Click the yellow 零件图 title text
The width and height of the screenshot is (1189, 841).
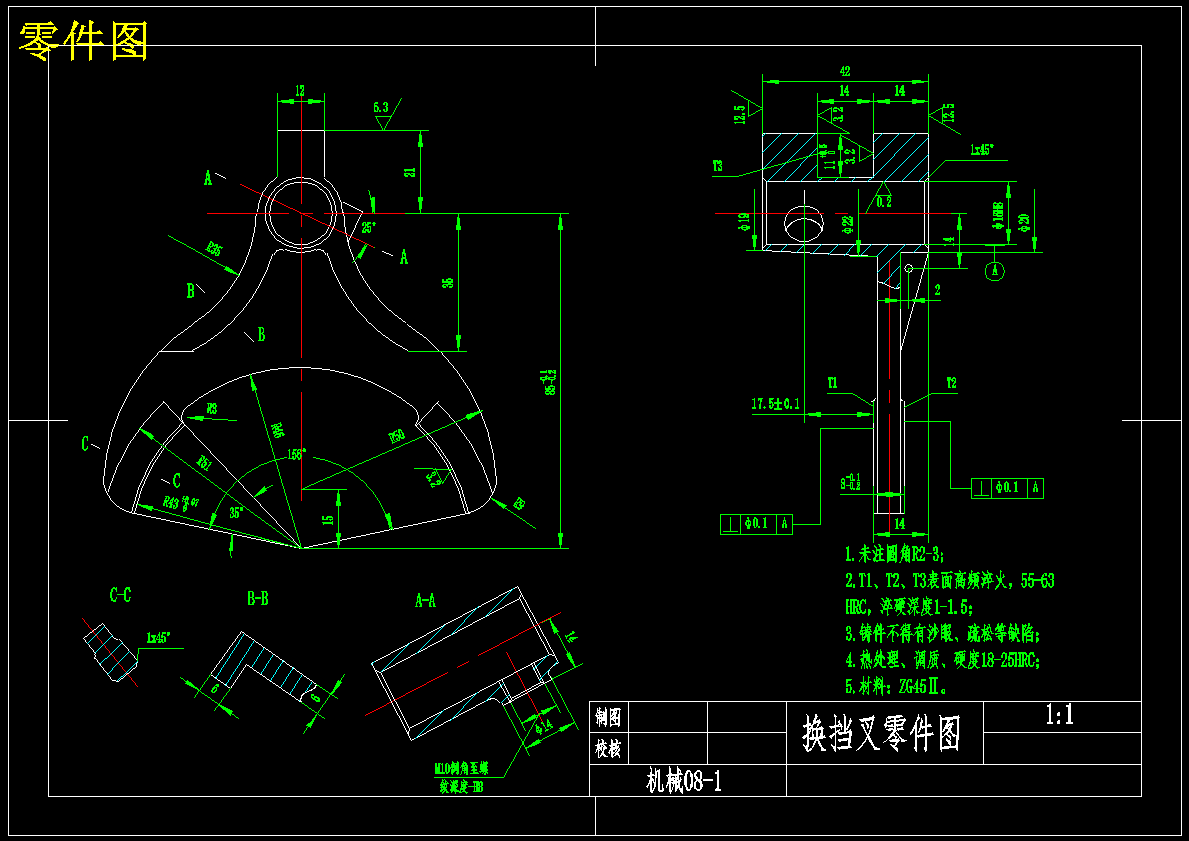tap(83, 41)
